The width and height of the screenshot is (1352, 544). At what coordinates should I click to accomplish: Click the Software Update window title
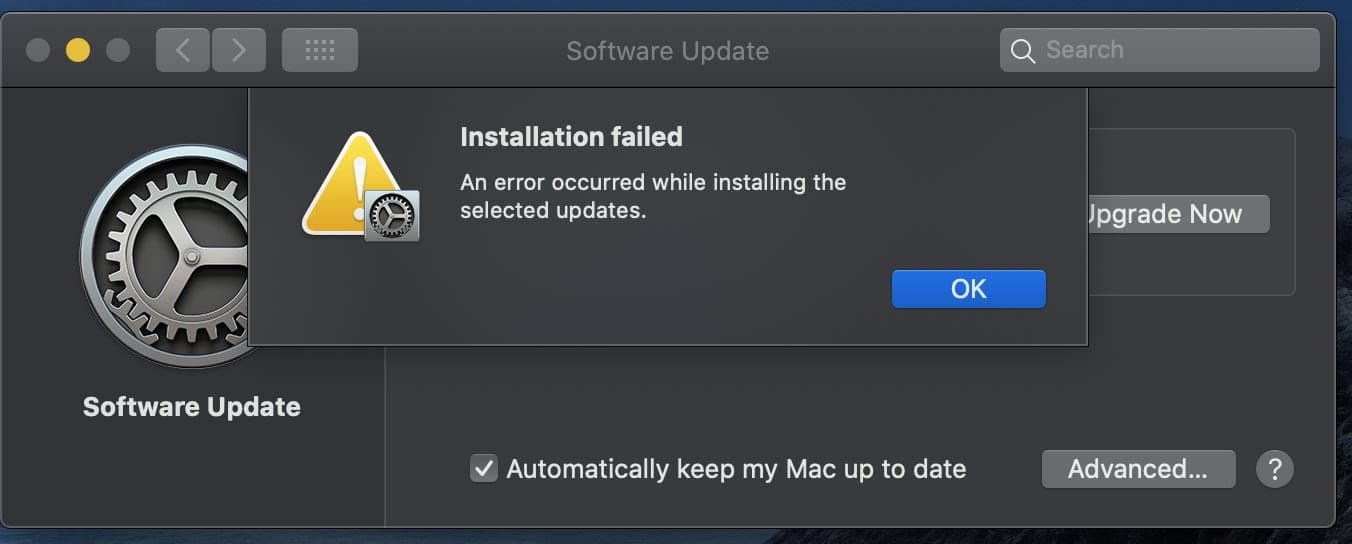(x=667, y=51)
